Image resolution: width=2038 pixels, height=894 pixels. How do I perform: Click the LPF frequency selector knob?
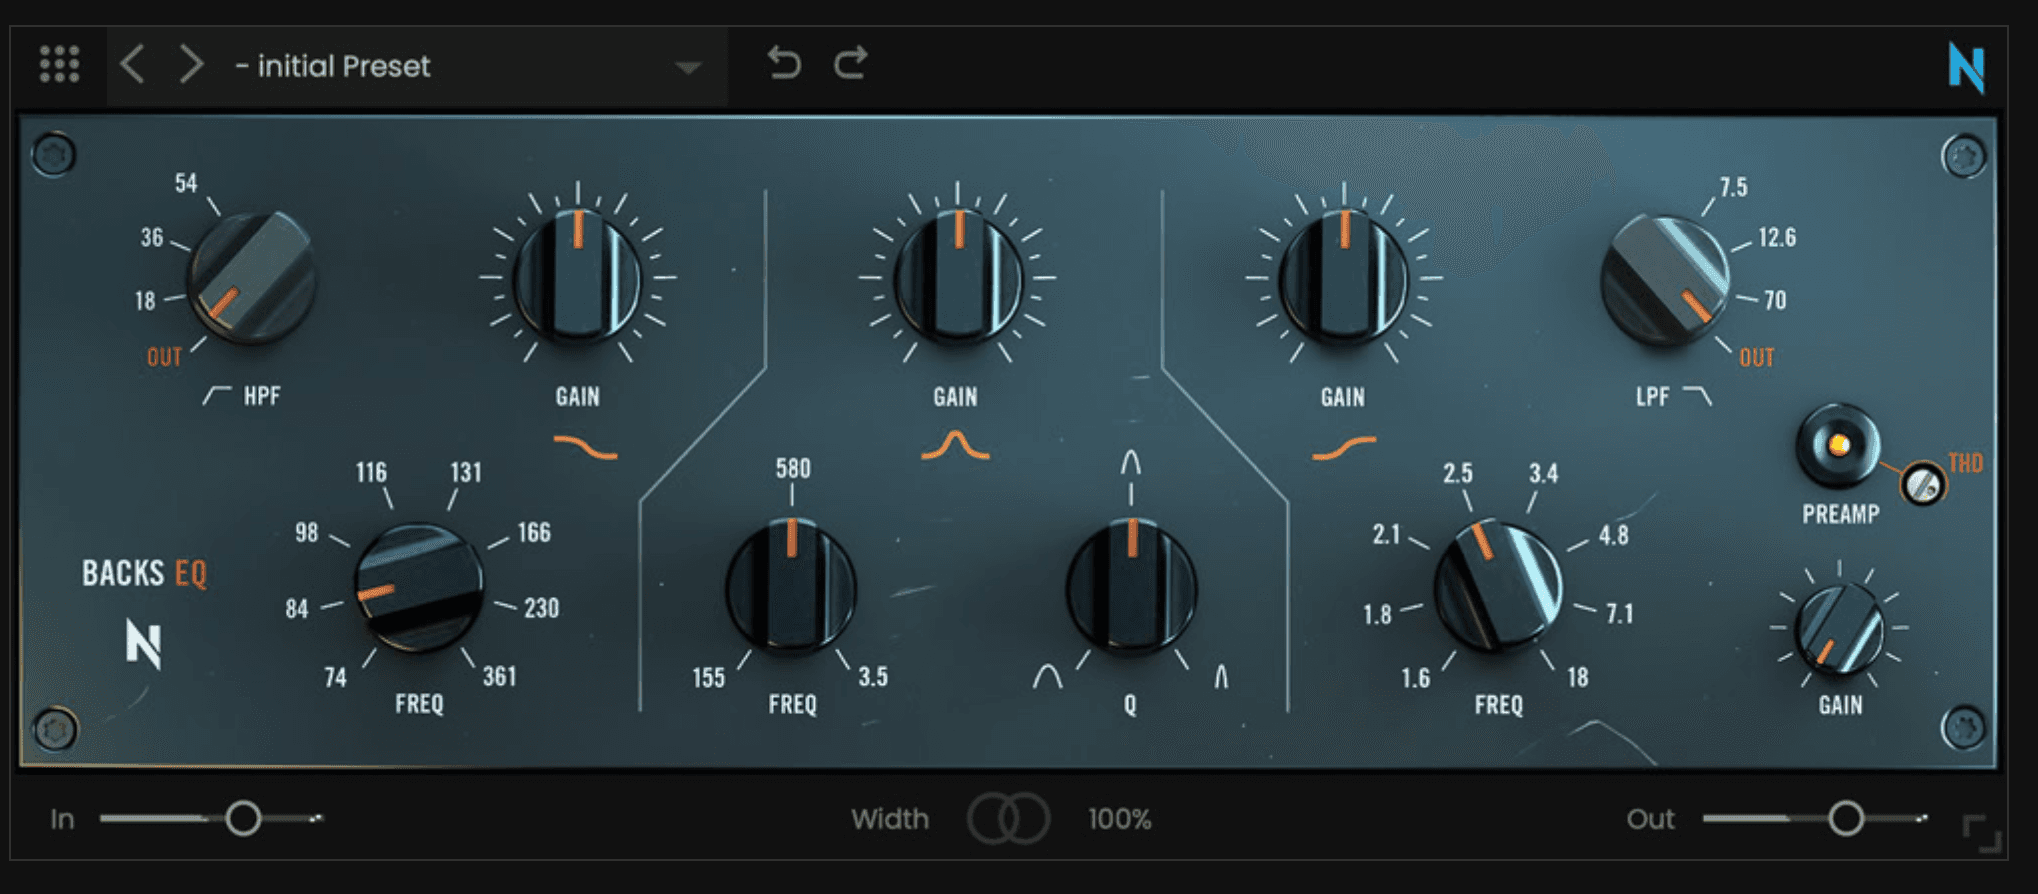(1665, 281)
